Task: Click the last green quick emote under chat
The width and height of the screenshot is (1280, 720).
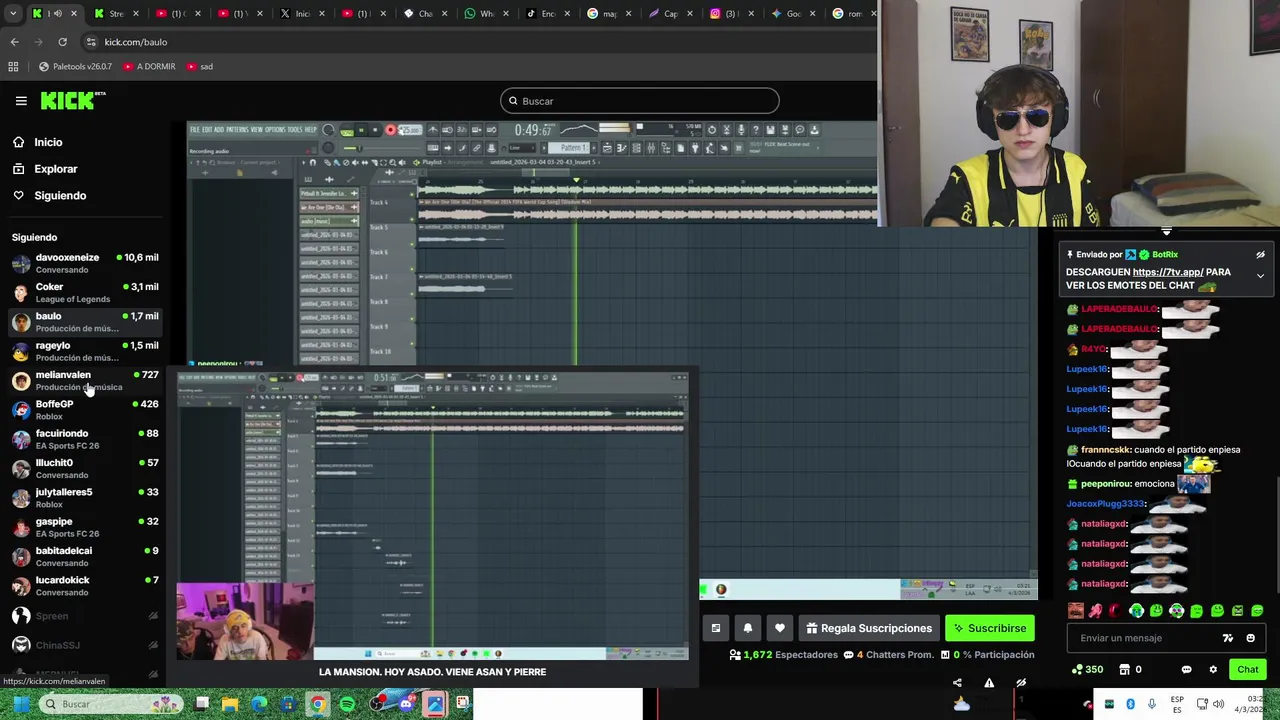Action: [x=1257, y=611]
